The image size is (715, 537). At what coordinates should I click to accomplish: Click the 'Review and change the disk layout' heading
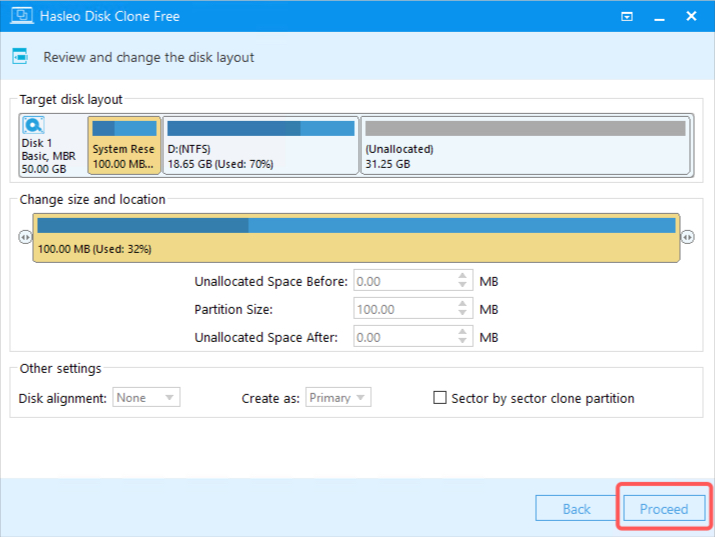pos(149,57)
